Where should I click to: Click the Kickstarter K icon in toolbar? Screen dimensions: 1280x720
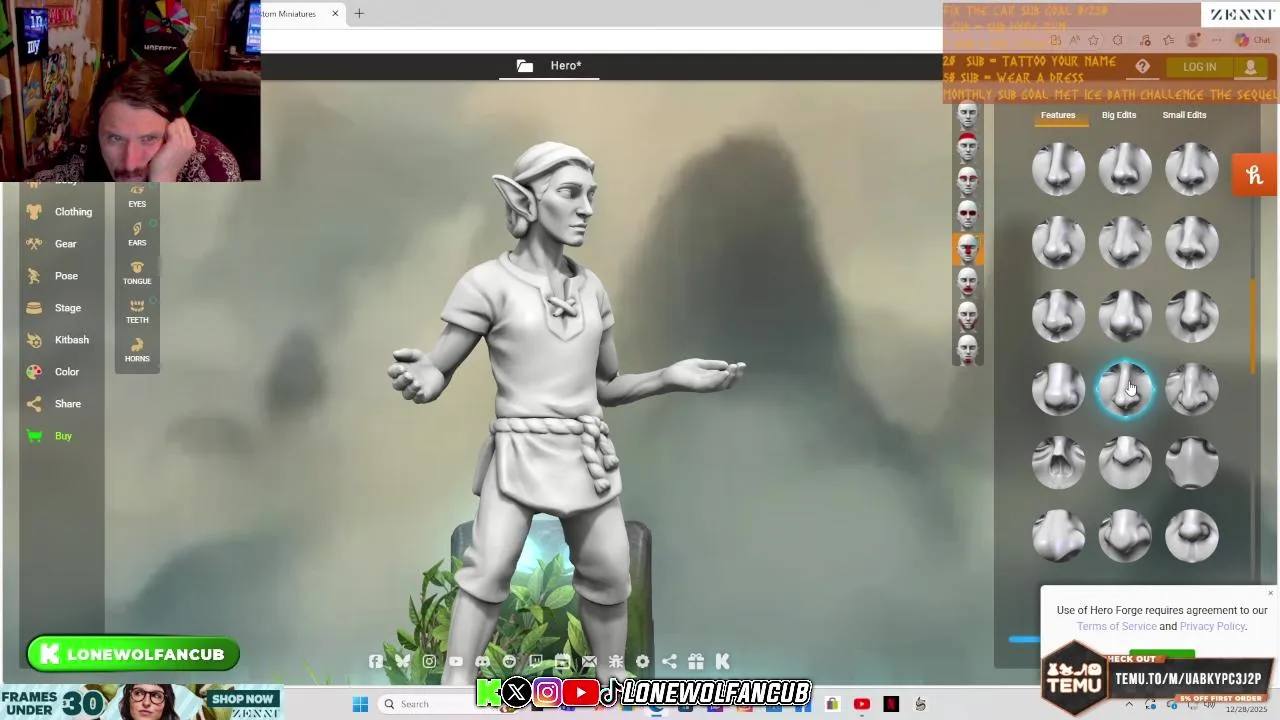(x=722, y=661)
